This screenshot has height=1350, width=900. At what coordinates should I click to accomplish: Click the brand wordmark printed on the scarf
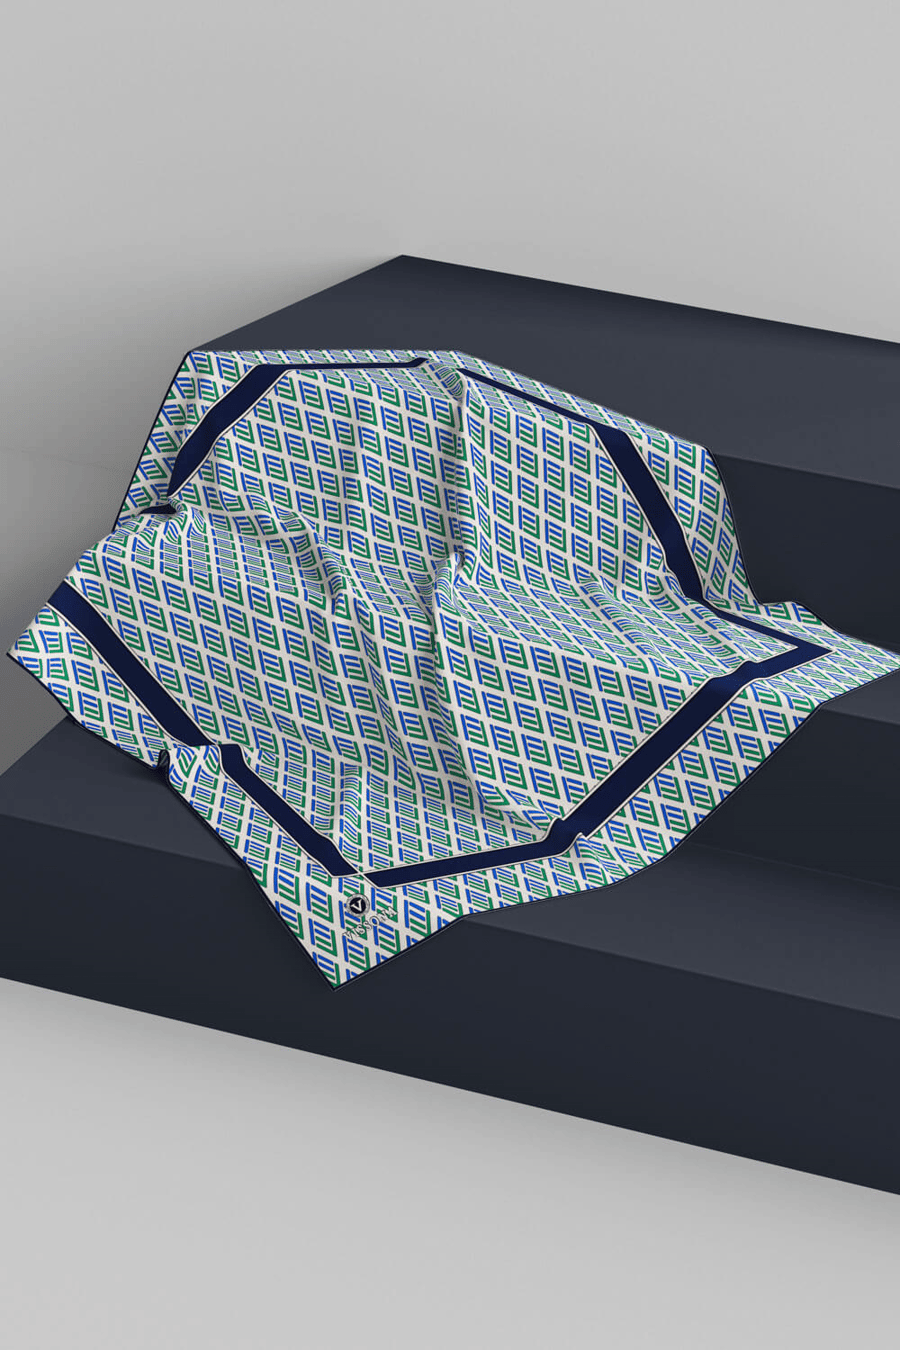[370, 923]
